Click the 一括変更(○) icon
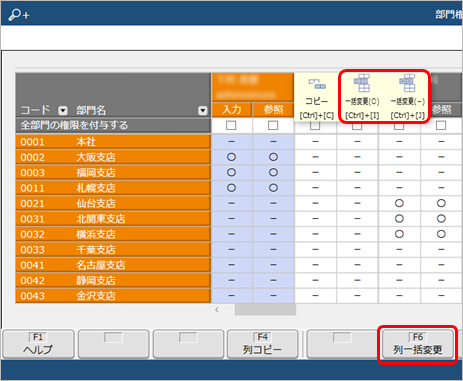The image size is (463, 381). (x=362, y=83)
